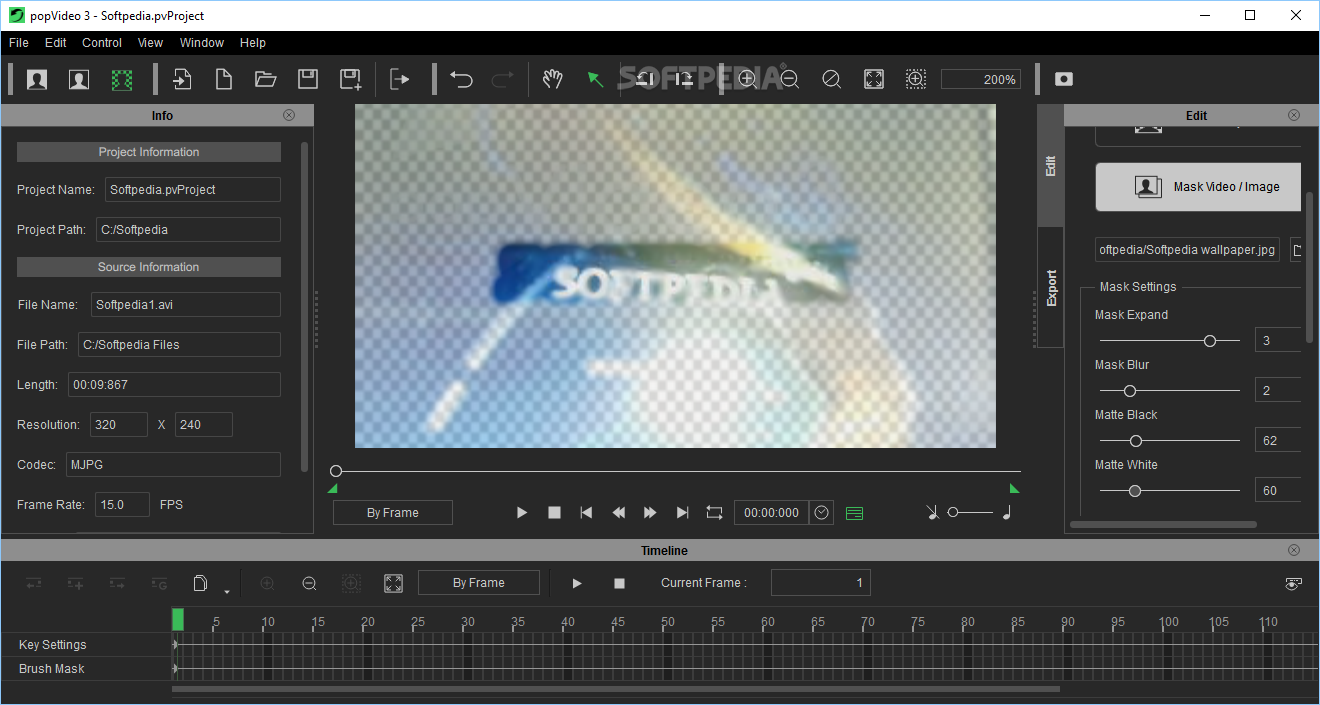
Task: Click the zoom-to-selection dotted box icon
Action: coord(915,79)
